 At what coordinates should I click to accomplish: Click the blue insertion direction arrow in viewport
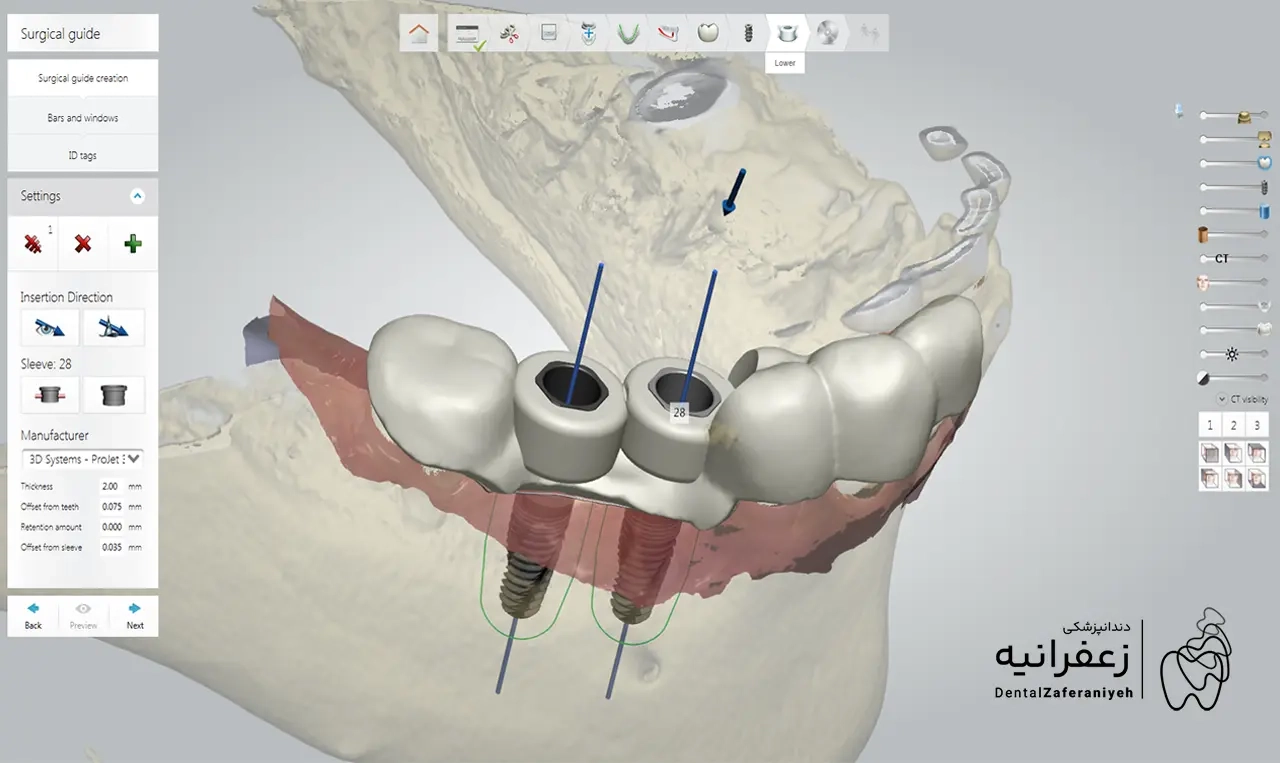(734, 191)
